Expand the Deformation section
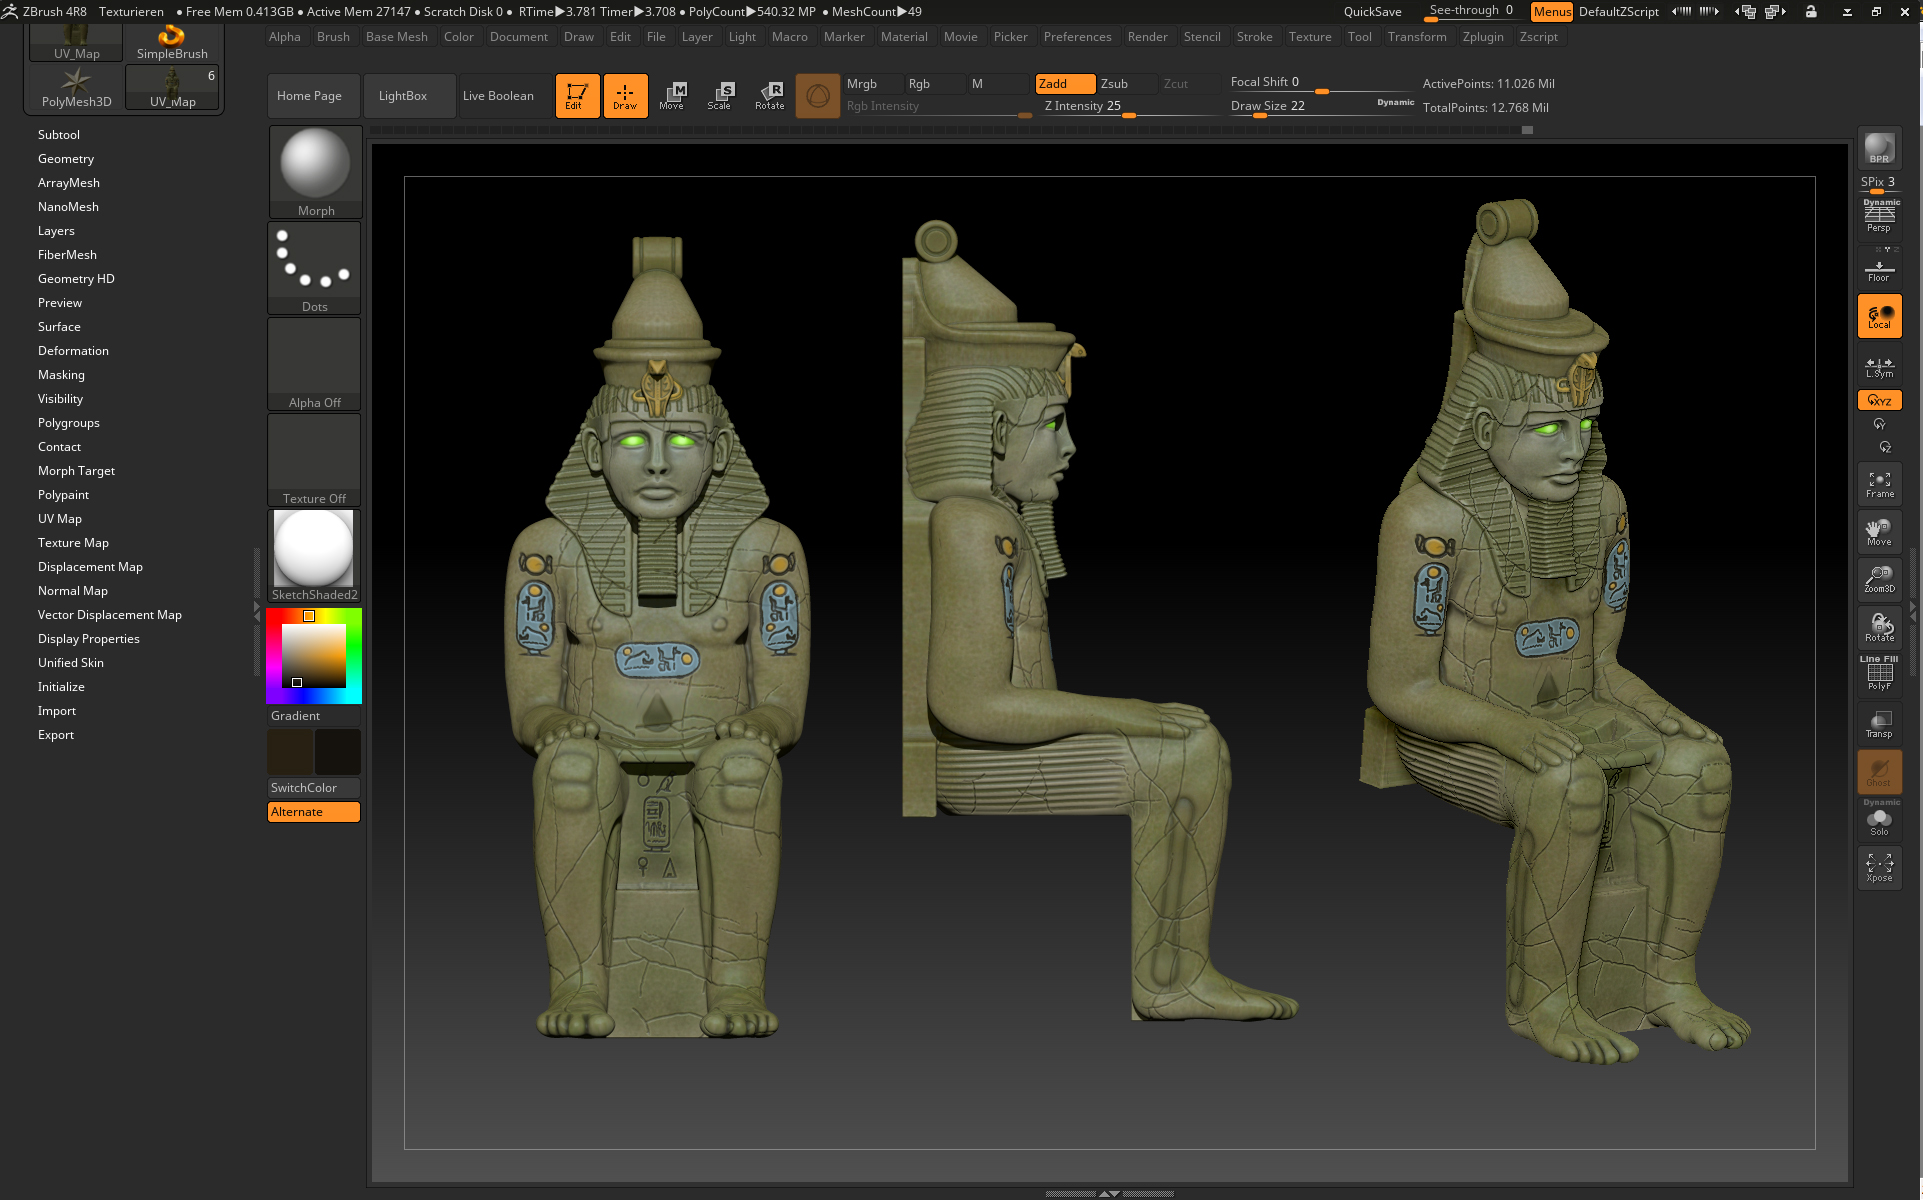The image size is (1923, 1200). 73,351
